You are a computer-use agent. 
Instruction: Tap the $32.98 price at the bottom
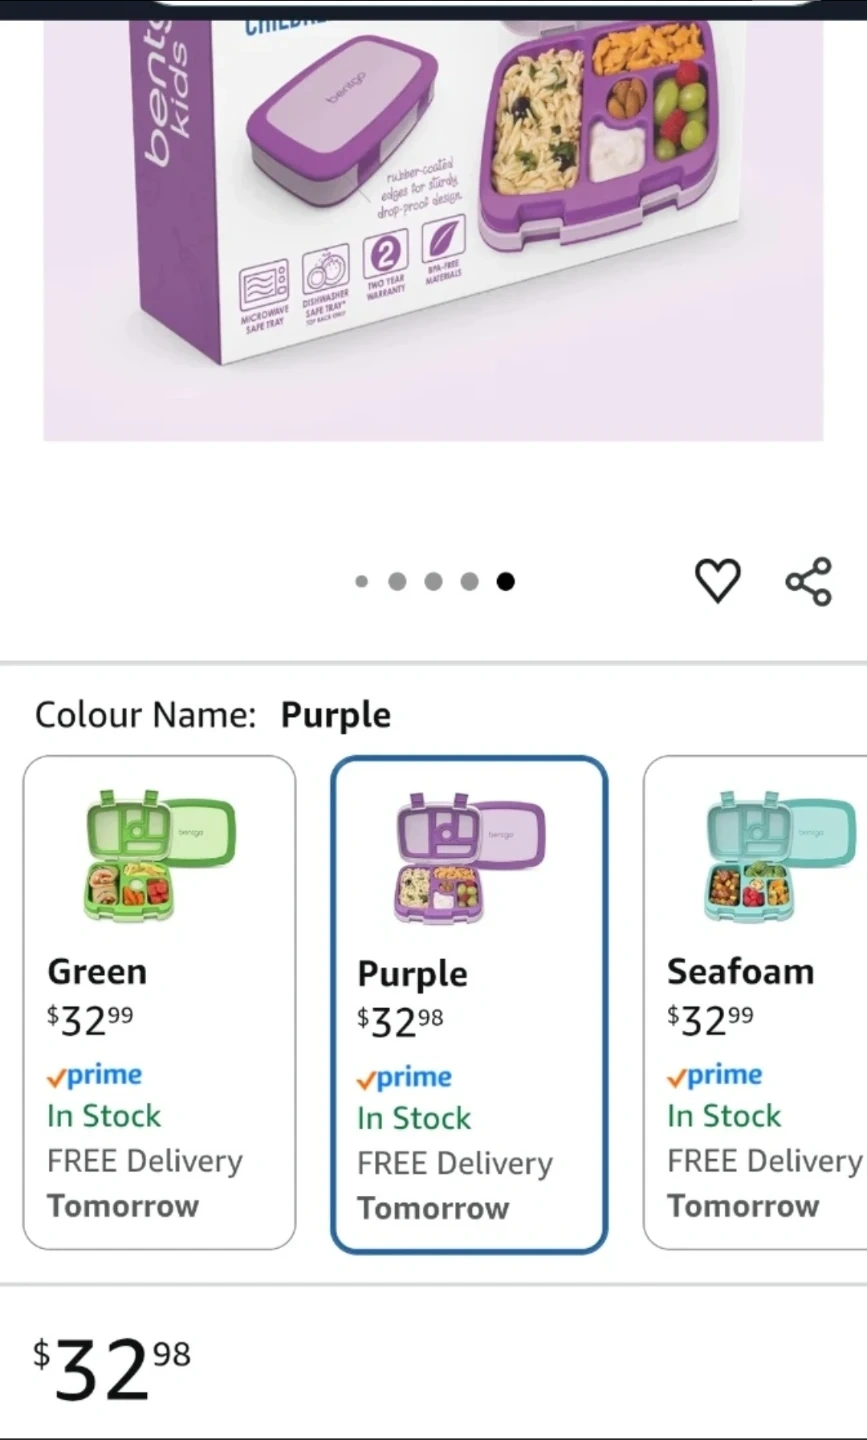click(111, 1370)
